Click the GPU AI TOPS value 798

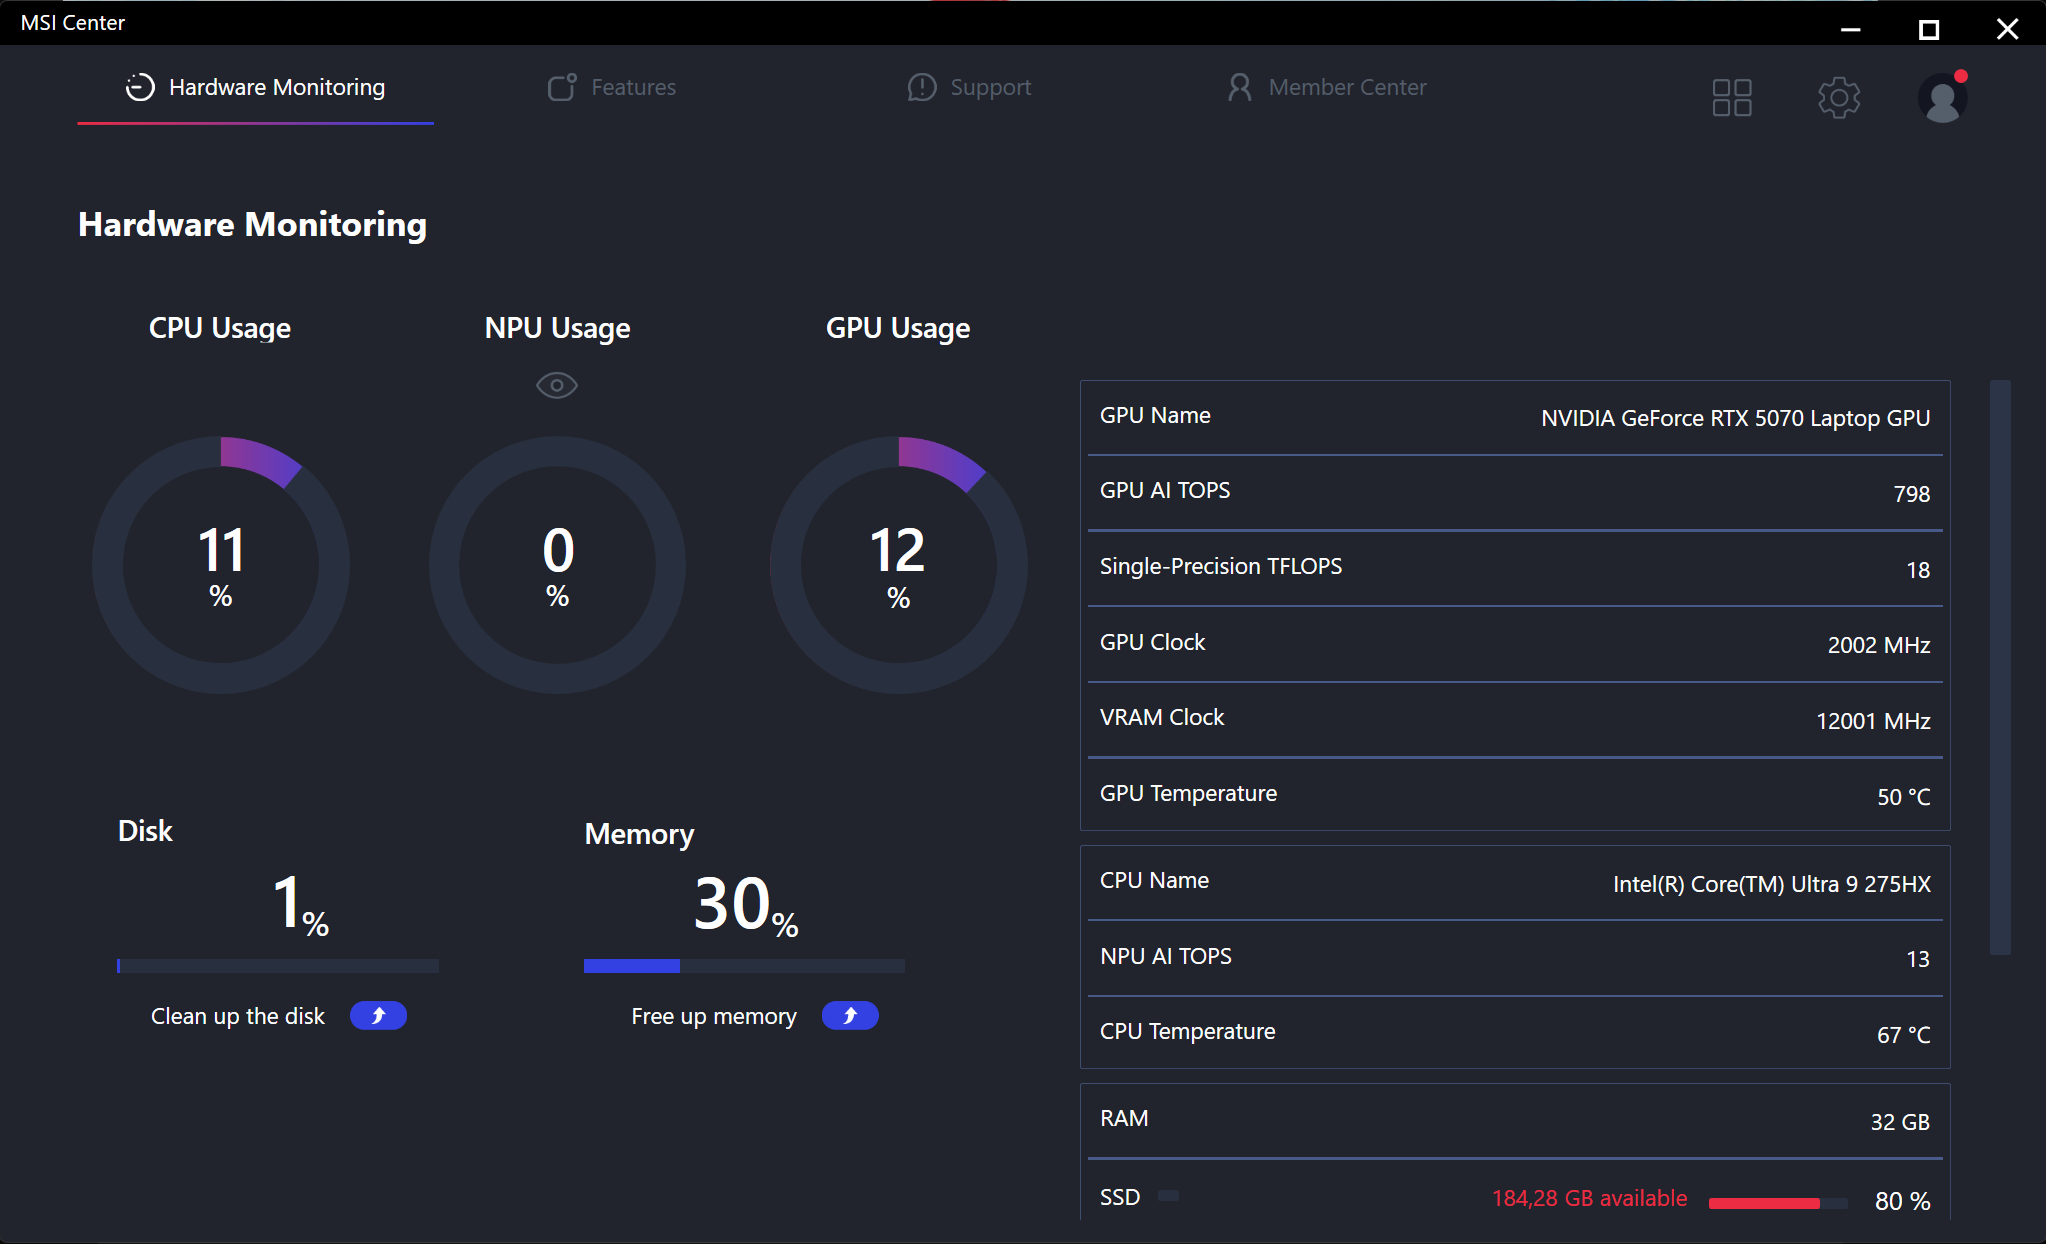click(x=1912, y=494)
